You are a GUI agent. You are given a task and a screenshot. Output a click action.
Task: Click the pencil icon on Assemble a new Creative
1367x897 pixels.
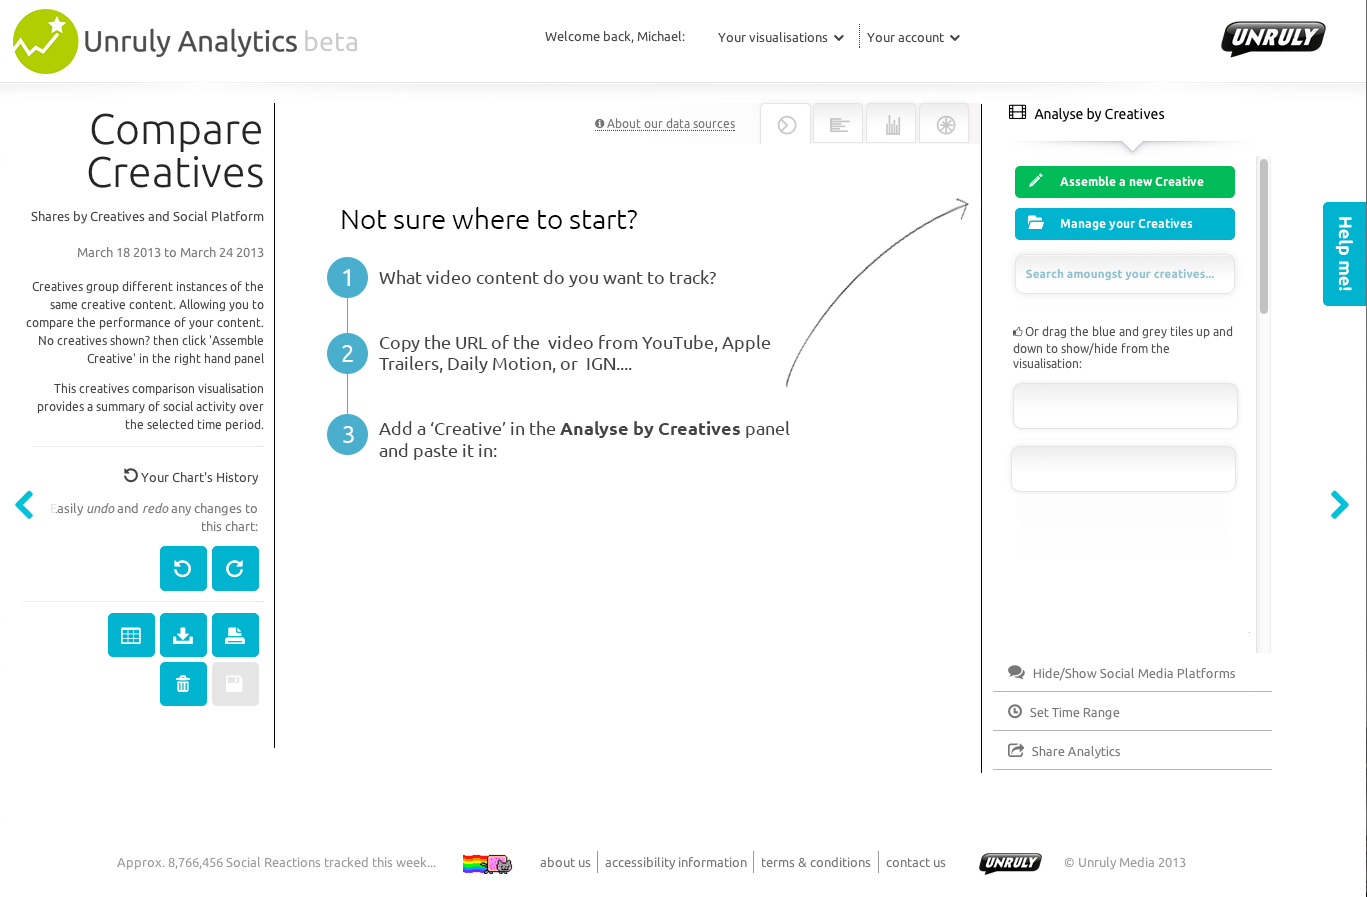coord(1036,181)
